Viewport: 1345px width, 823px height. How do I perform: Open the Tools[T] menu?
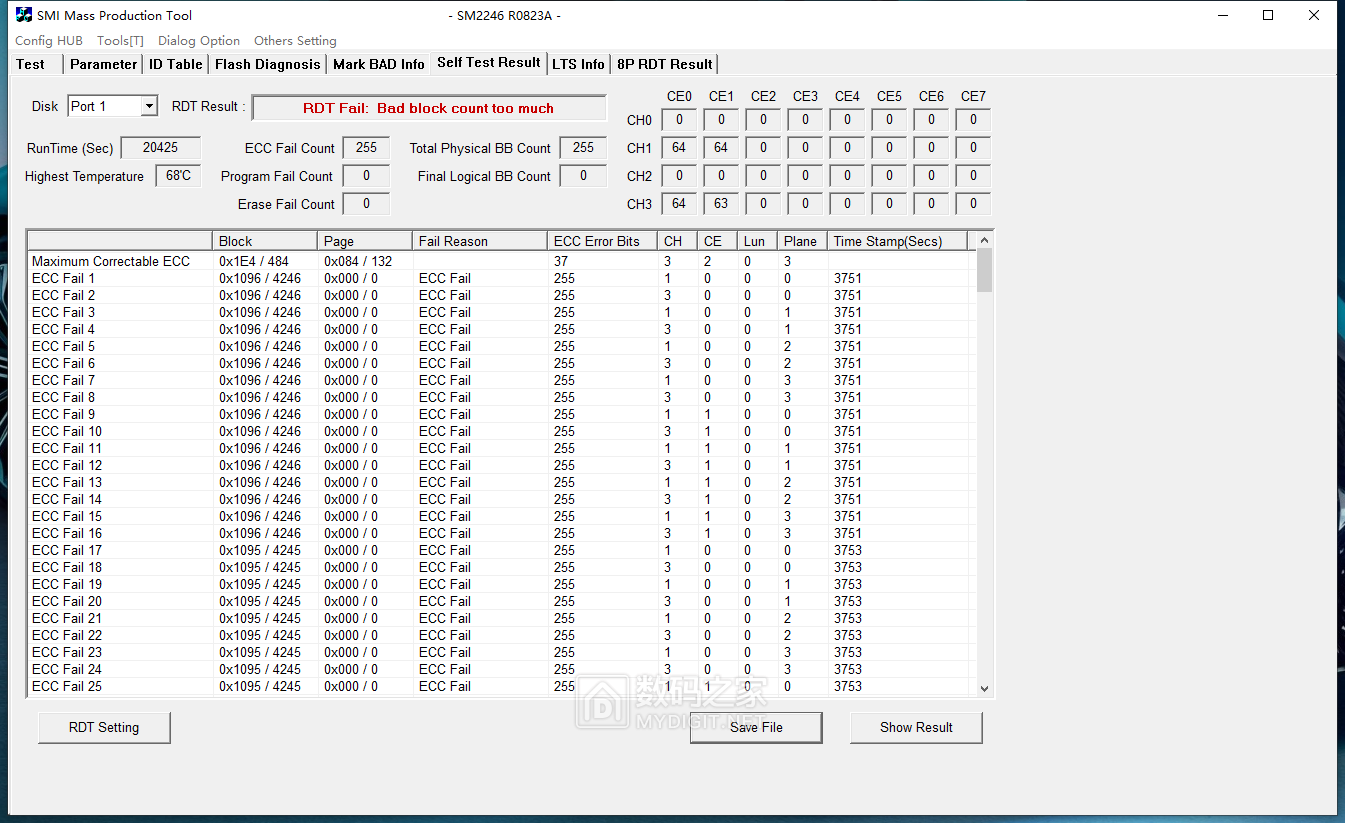point(120,41)
